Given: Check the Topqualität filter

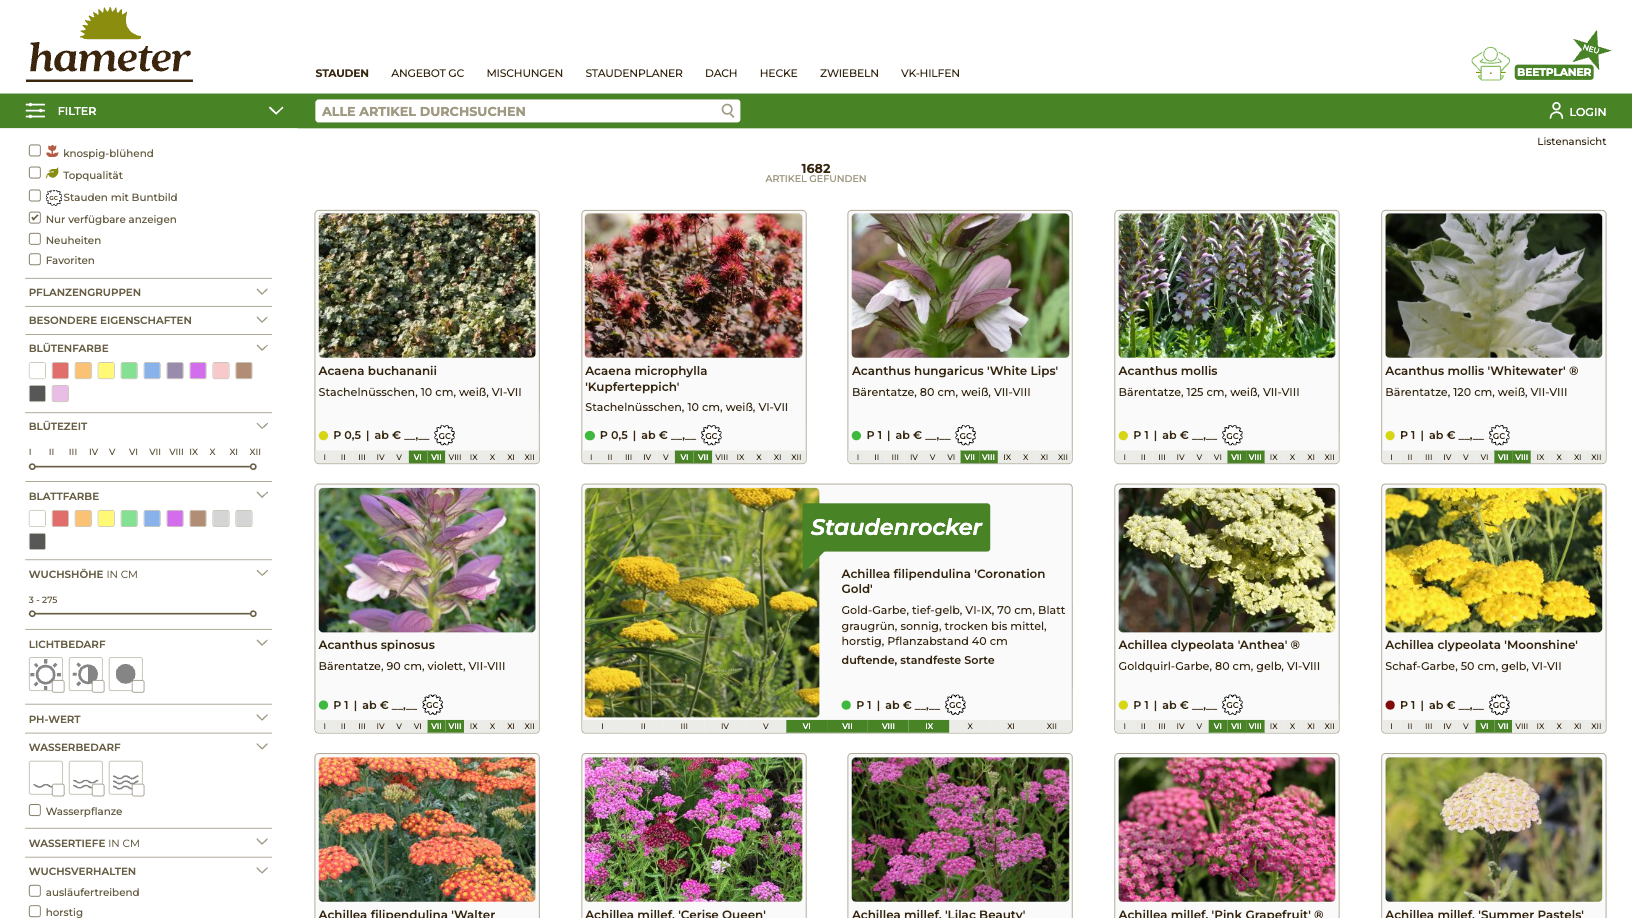Looking at the screenshot, I should (35, 173).
